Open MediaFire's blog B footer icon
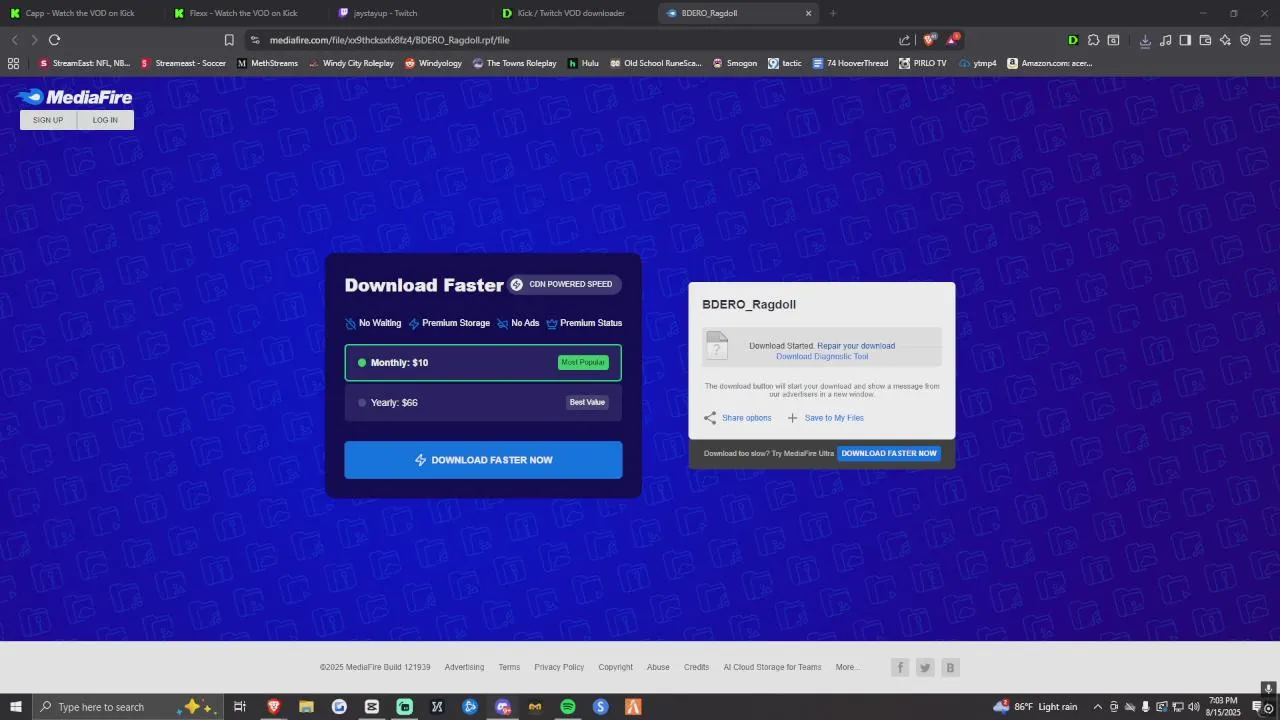Screen dimensions: 1280x720 tap(950, 668)
